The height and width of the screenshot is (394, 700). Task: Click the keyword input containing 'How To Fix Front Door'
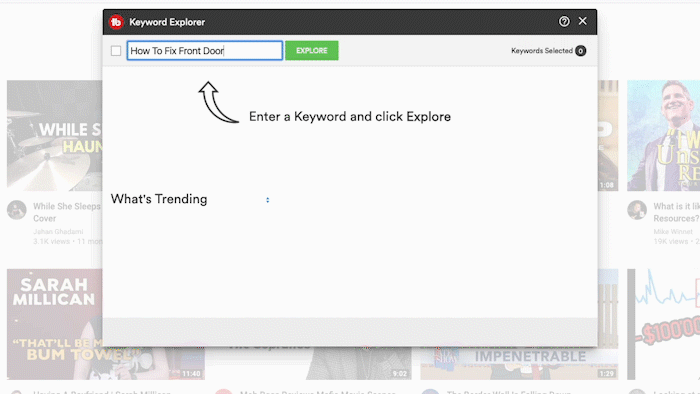pos(205,50)
